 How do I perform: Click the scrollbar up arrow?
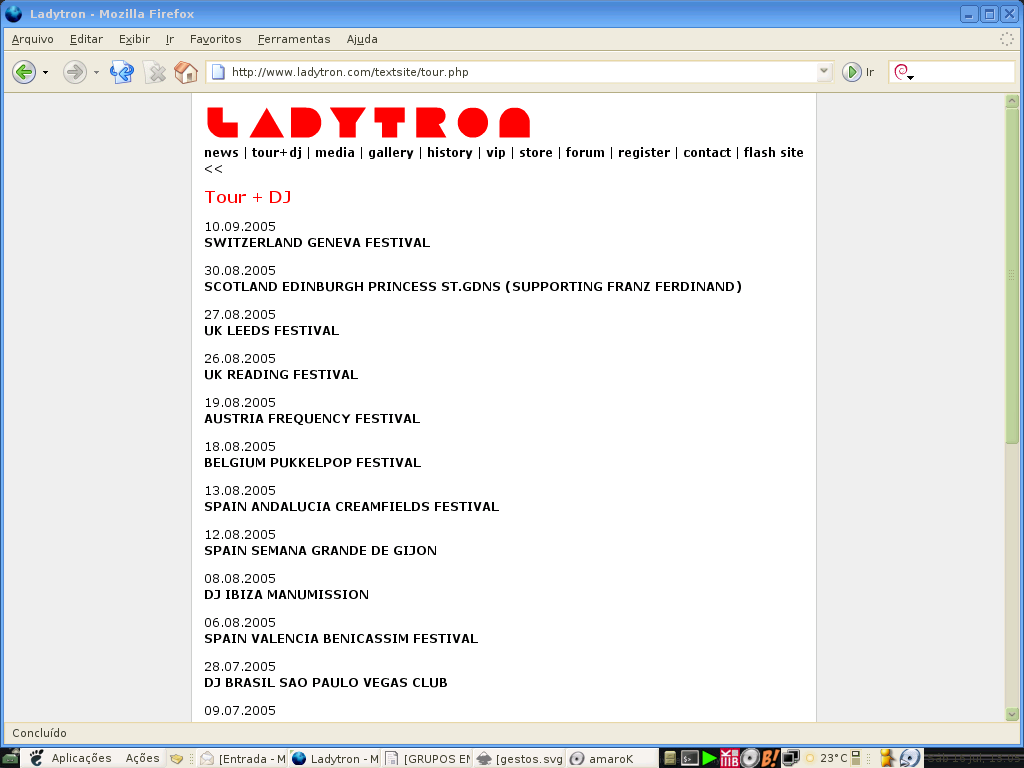(x=1012, y=101)
